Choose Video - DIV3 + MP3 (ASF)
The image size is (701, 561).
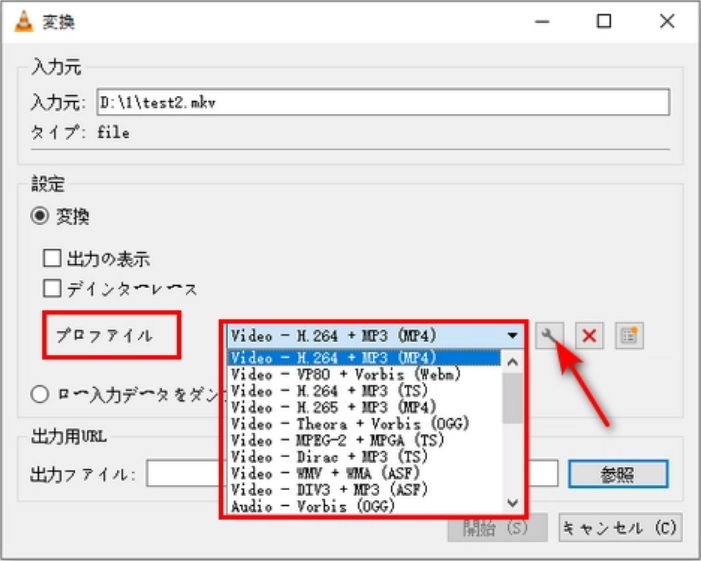364,490
